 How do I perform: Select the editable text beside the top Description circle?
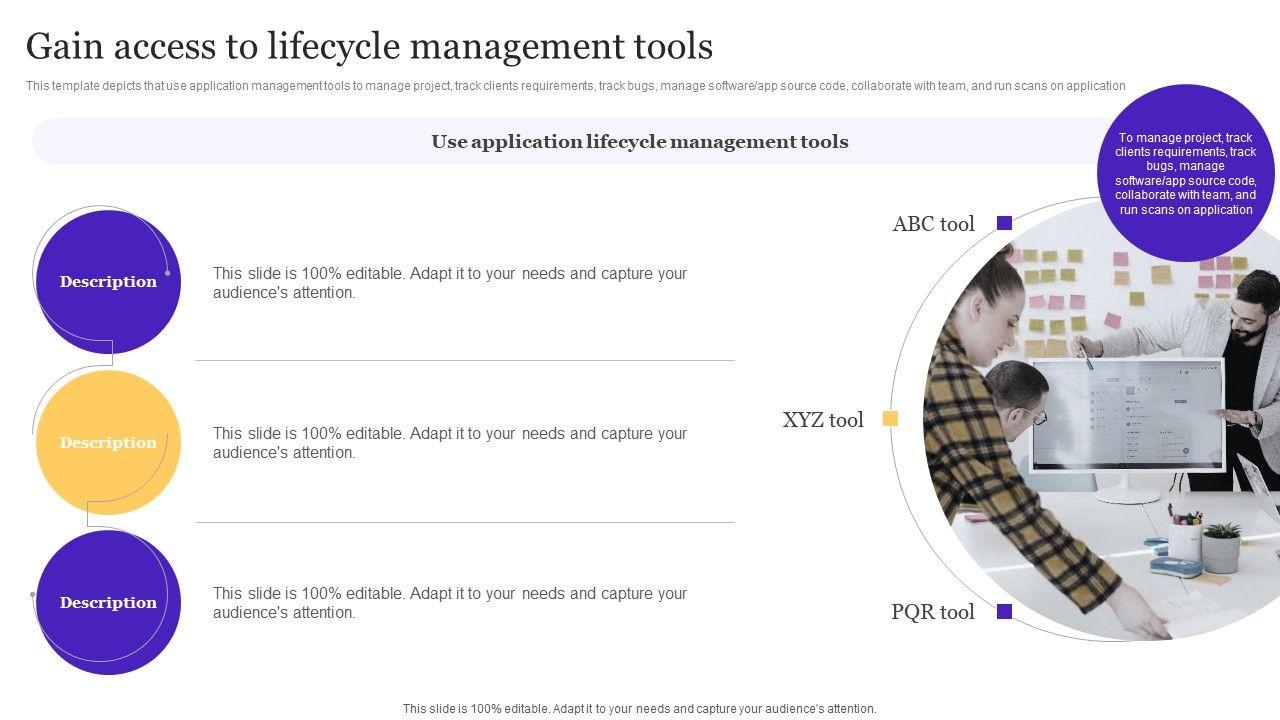(x=450, y=283)
